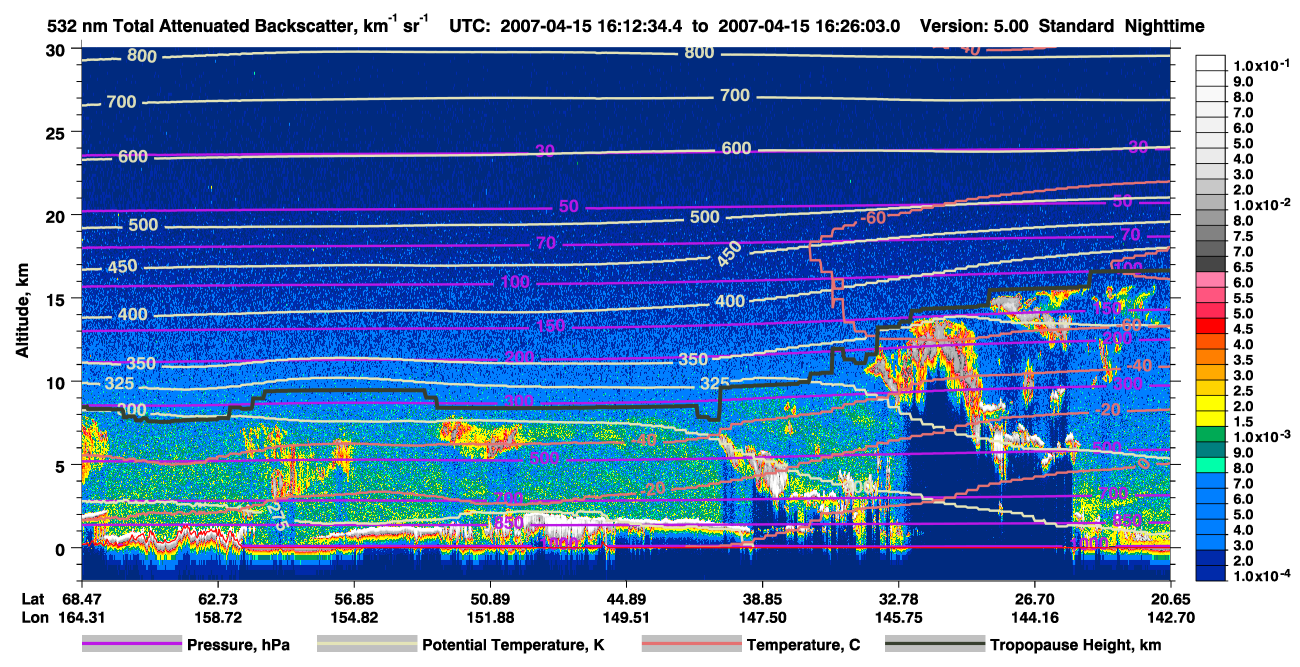This screenshot has width=1300, height=667.
Task: Click the longitude value '147.50'
Action: tap(763, 617)
